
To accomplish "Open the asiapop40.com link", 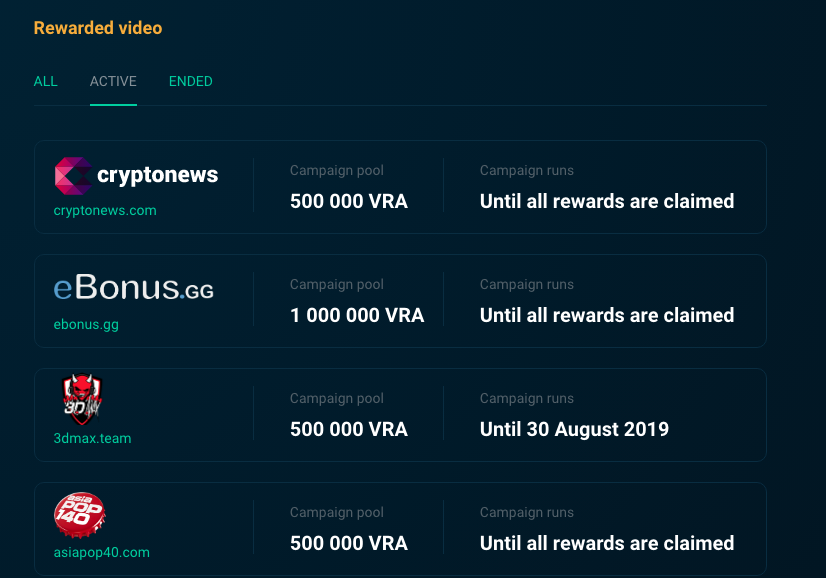I will pyautogui.click(x=101, y=552).
